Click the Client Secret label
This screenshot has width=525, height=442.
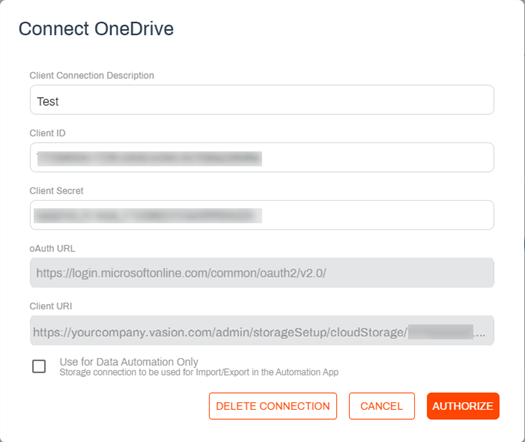(x=56, y=191)
